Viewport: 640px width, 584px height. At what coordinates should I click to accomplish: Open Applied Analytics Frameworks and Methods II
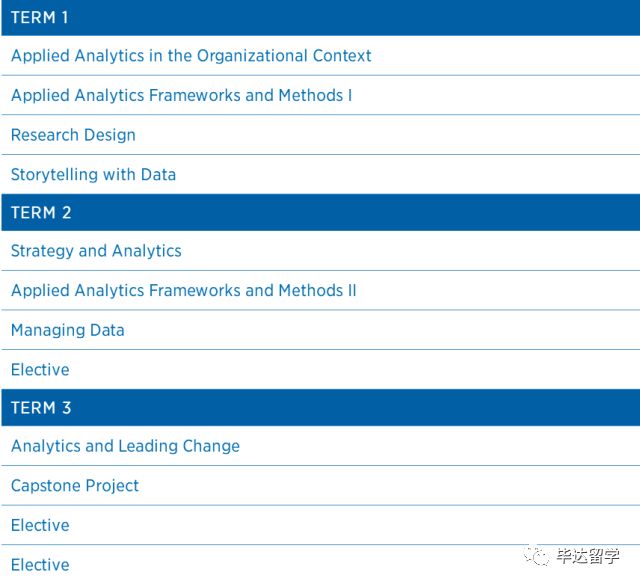[x=184, y=291]
